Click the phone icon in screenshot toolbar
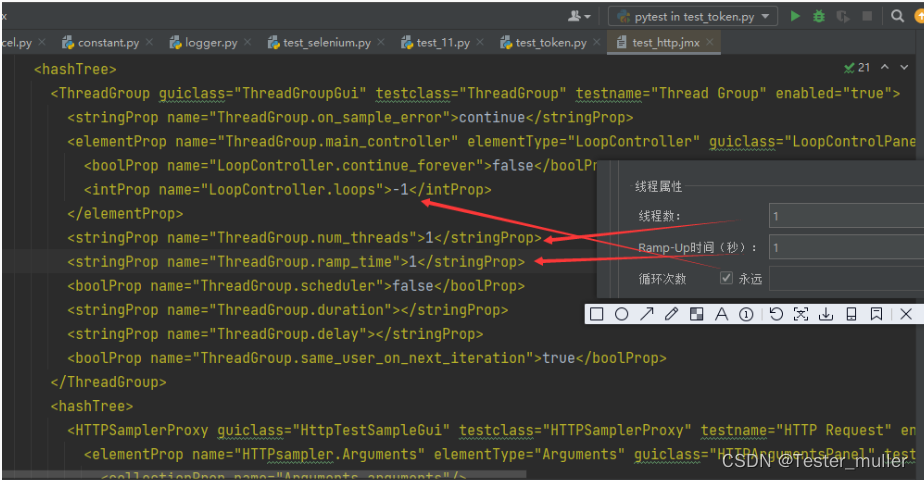The width and height of the screenshot is (924, 480). (851, 315)
